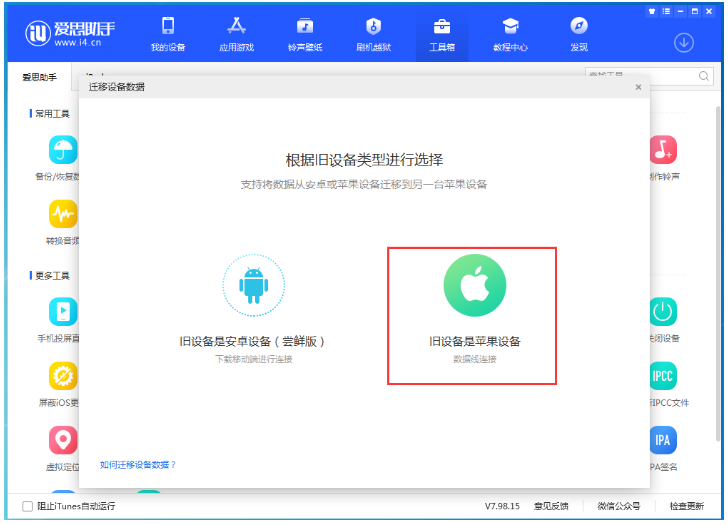This screenshot has width=728, height=524.
Task: Click the 常用工具 section heading
Action: tap(52, 114)
